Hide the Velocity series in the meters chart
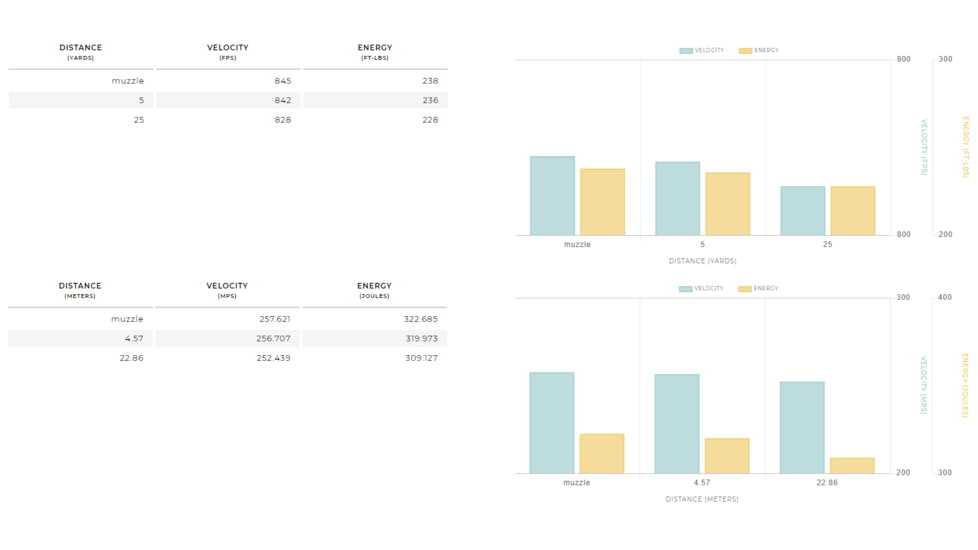This screenshot has width=978, height=550. [701, 288]
